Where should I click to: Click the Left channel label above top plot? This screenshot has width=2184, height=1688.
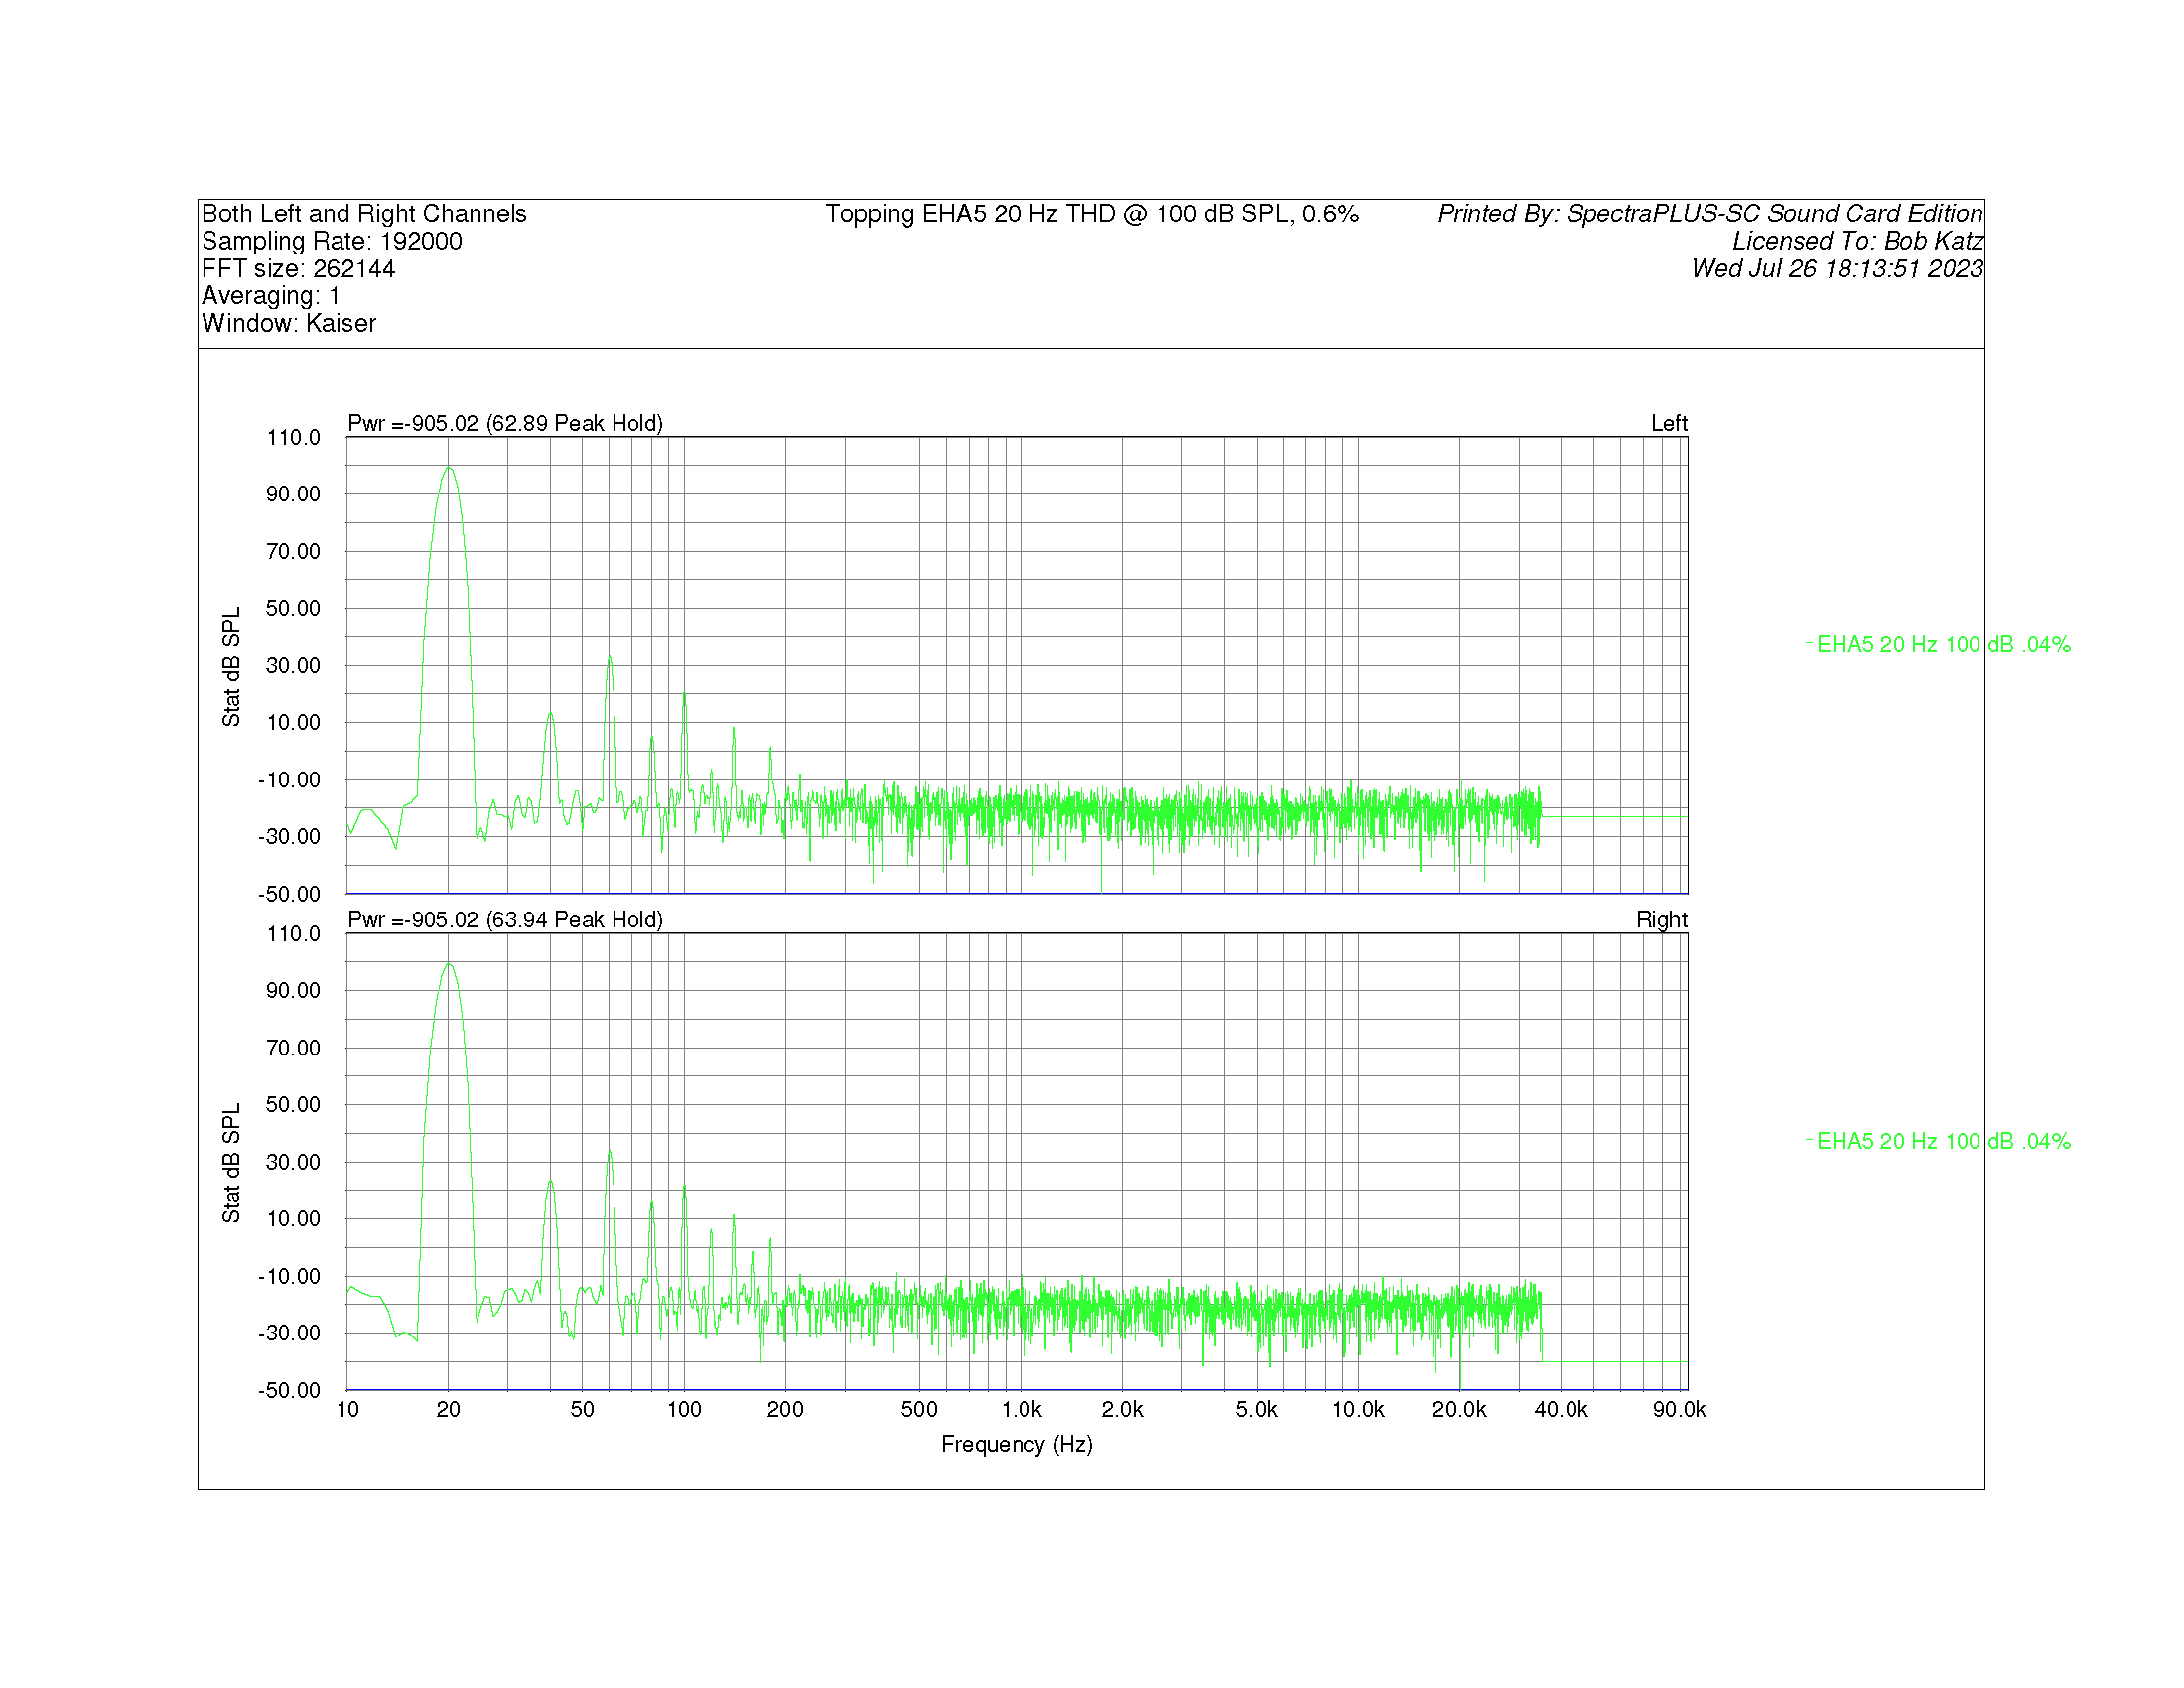[1668, 423]
